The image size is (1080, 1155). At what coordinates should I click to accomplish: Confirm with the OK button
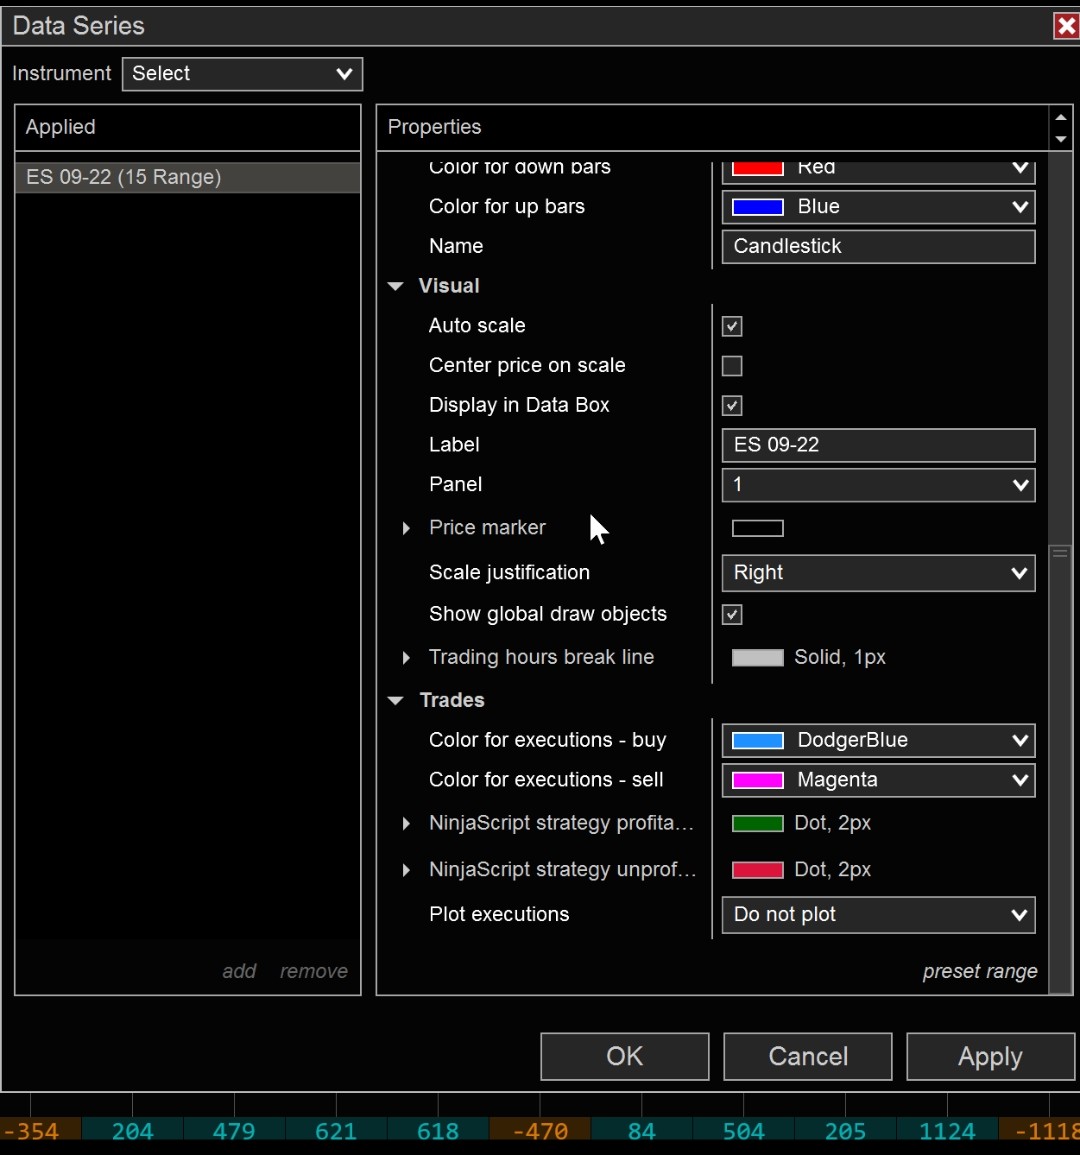625,1056
